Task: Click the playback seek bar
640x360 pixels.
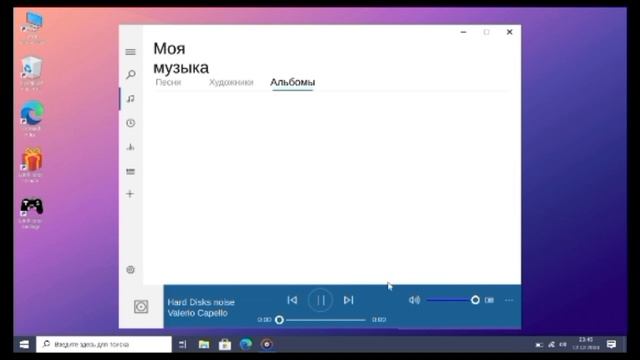Action: 322,320
